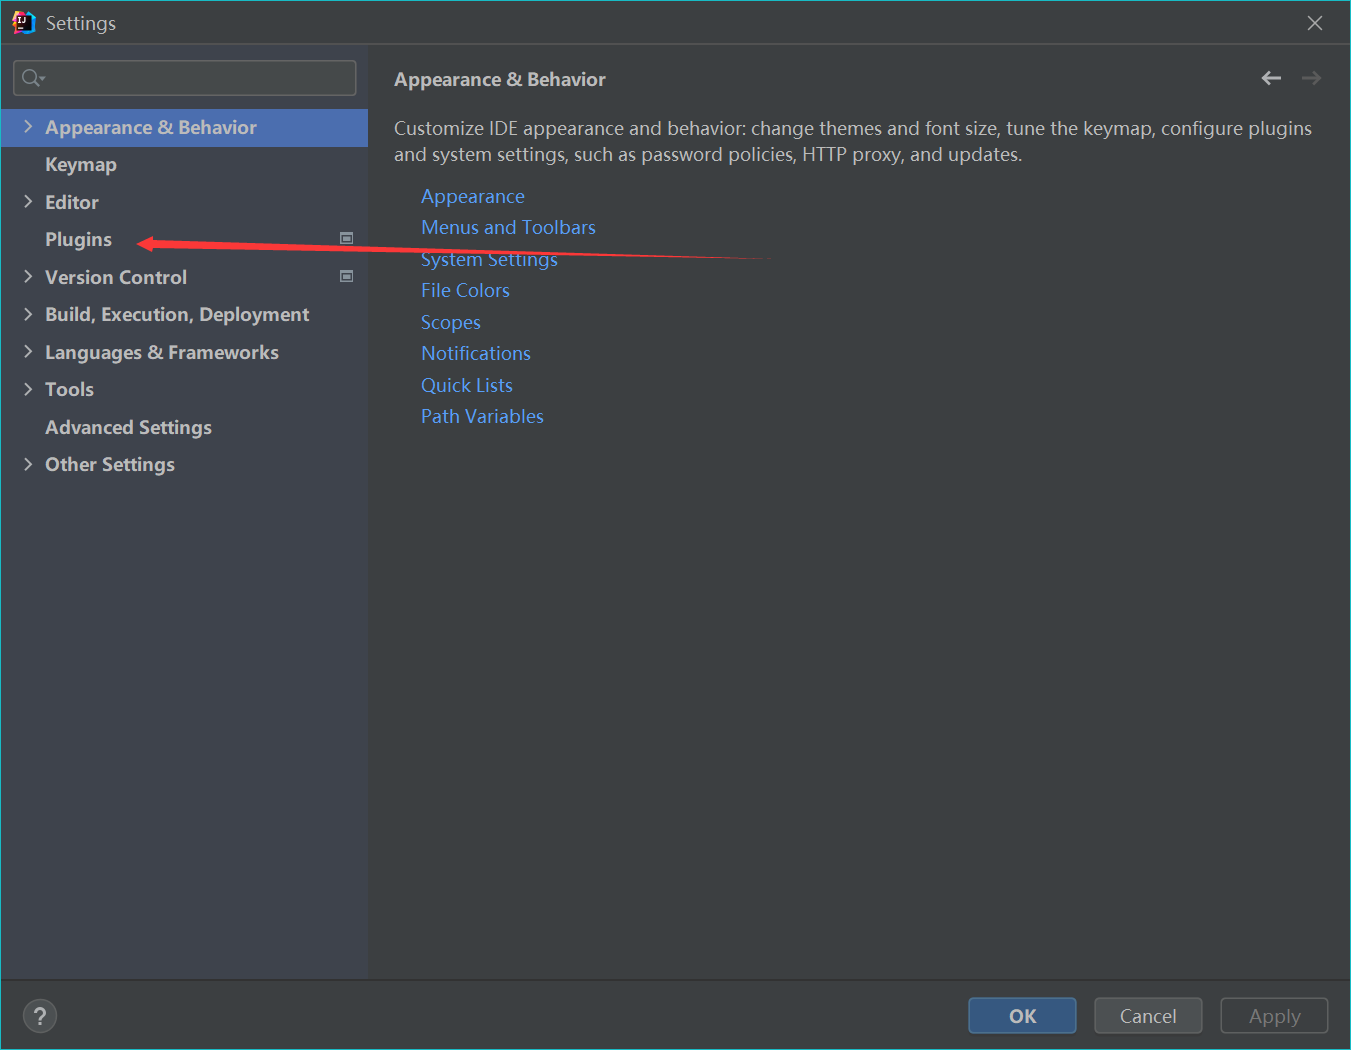Expand the Version Control node
Screen dimensions: 1351x1050
28,277
